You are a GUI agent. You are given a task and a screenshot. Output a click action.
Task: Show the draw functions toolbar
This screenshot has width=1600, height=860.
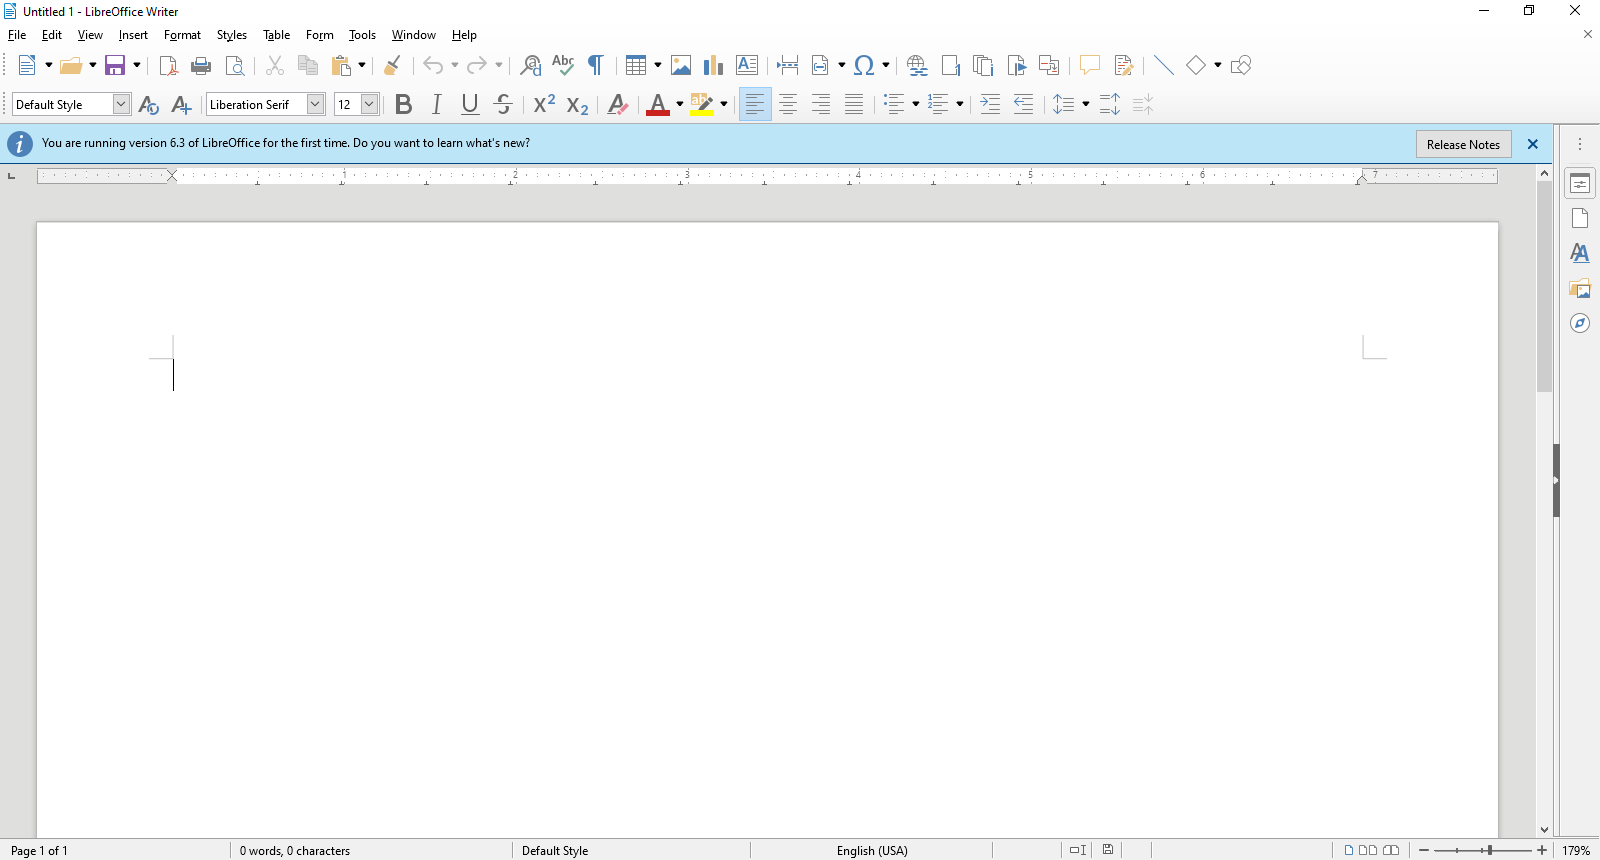point(1241,66)
